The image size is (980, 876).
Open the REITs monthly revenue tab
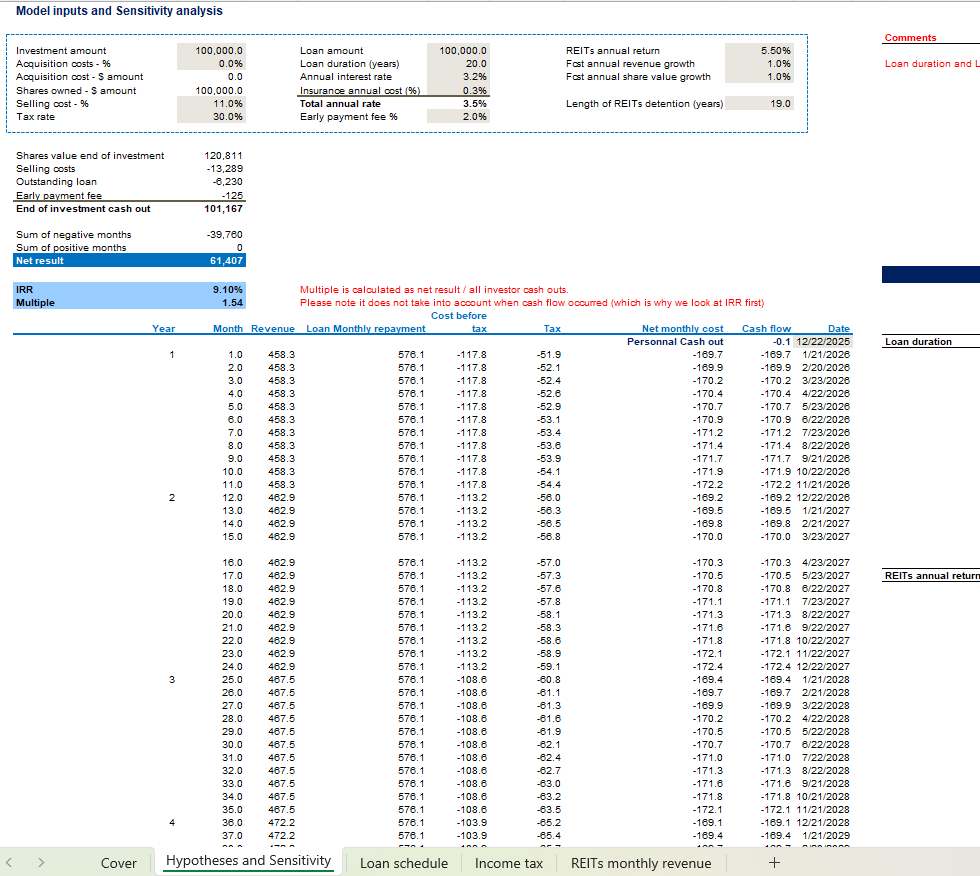[640, 863]
